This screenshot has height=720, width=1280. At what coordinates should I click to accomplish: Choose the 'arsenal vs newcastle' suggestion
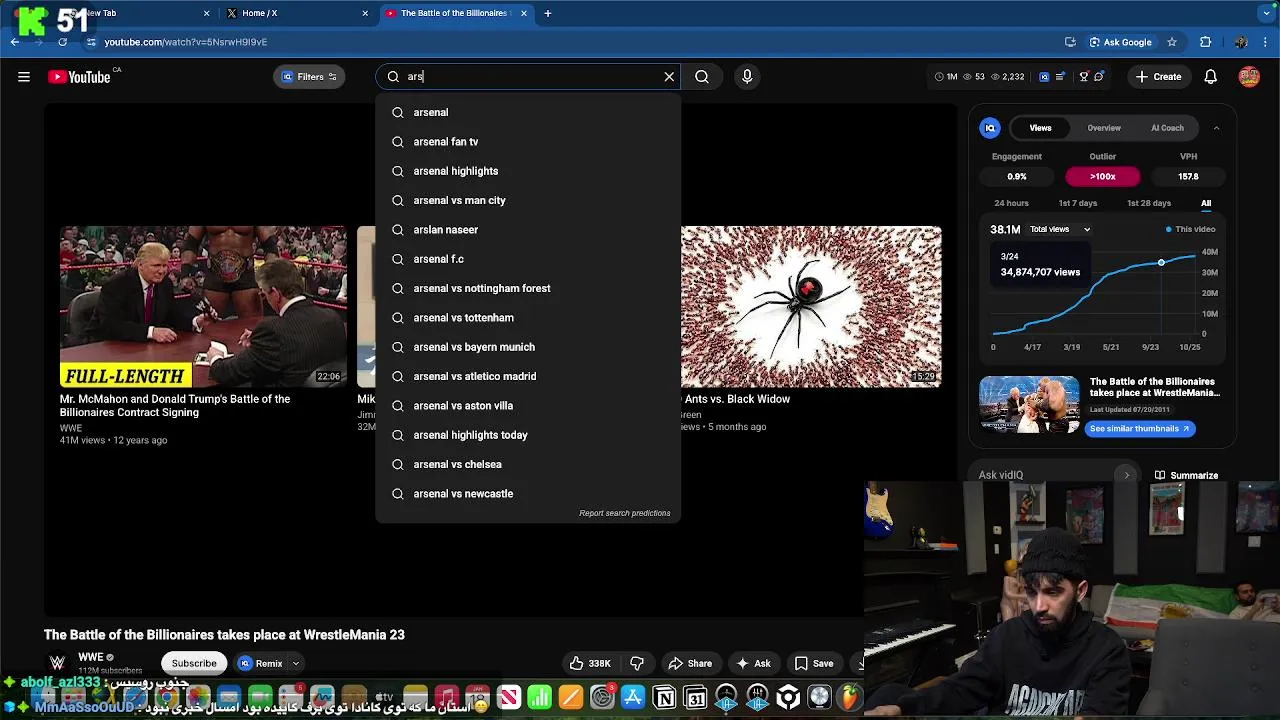coord(528,494)
